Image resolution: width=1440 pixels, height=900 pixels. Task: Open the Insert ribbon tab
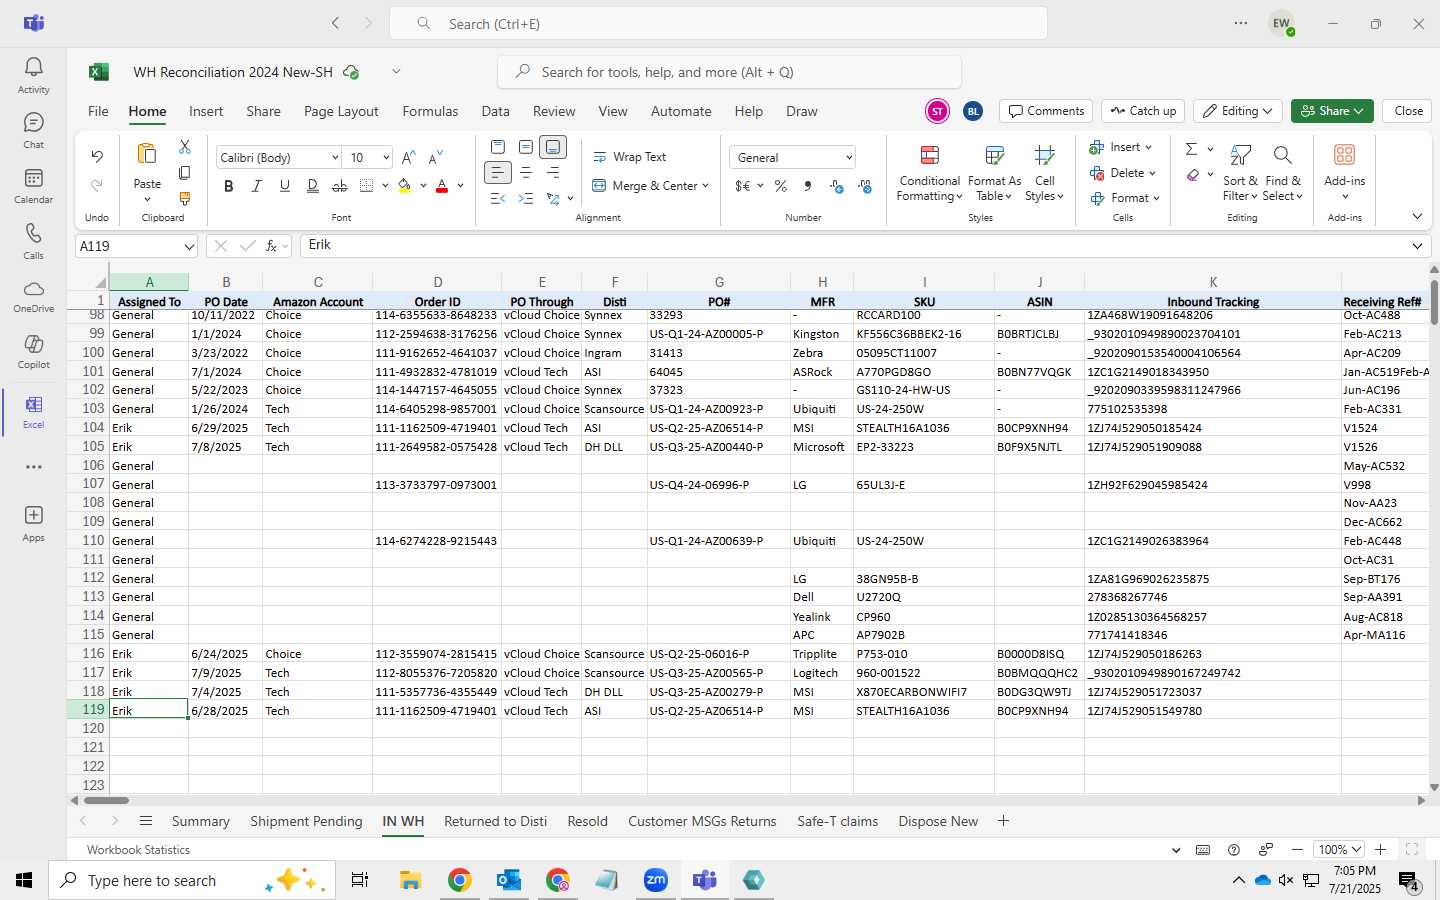point(206,111)
